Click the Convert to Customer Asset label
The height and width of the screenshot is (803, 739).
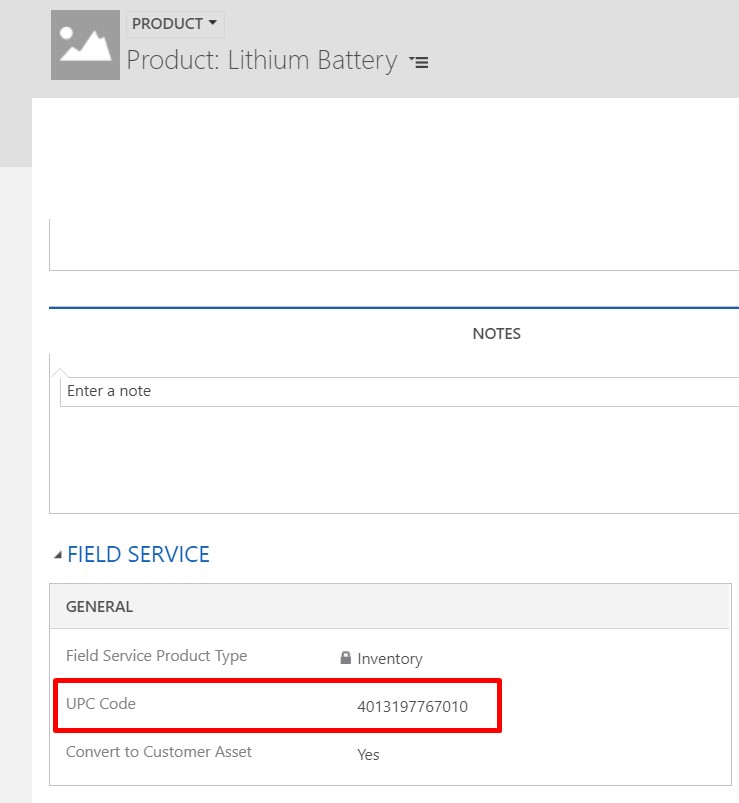click(x=159, y=752)
